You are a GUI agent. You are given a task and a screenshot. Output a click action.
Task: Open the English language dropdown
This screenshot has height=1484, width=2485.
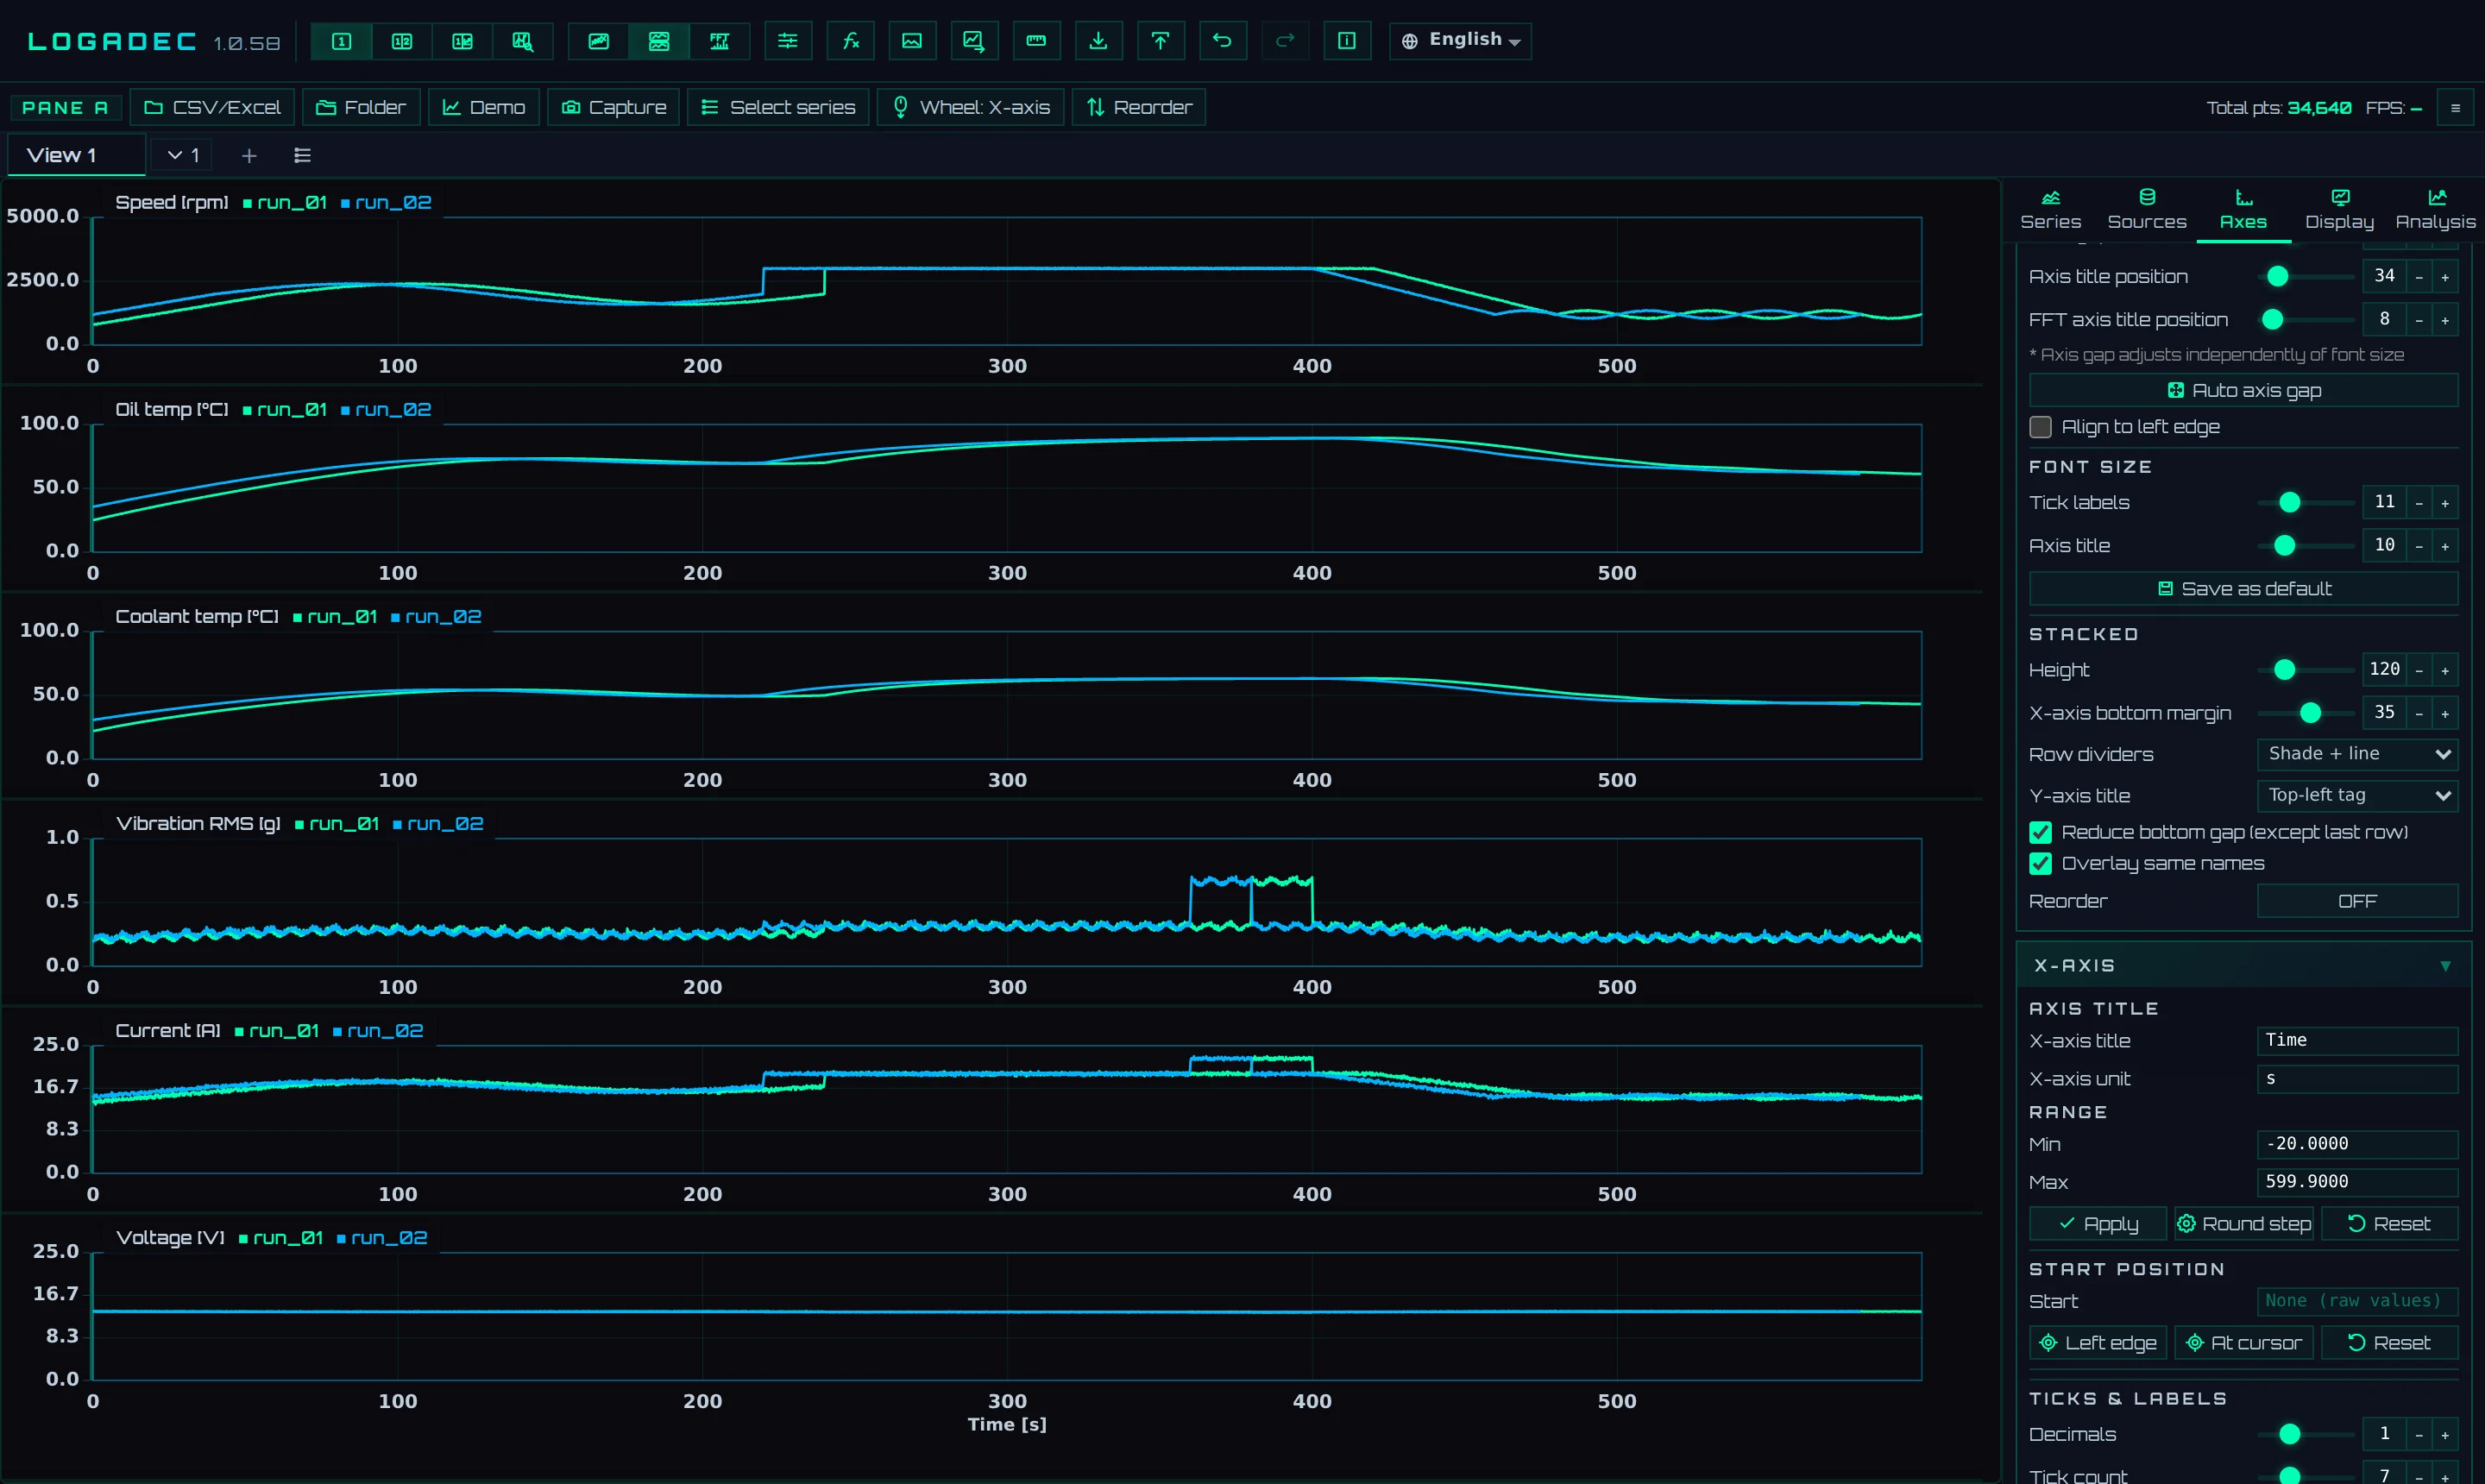1460,41
